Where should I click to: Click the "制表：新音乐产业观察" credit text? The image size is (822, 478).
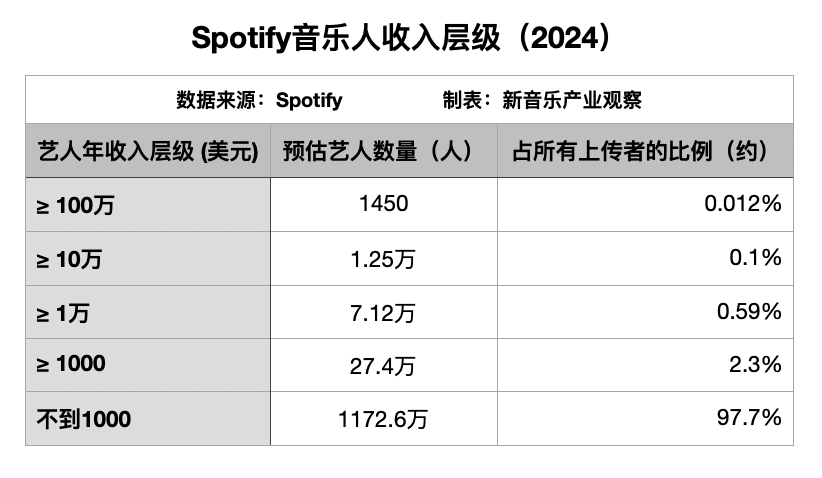pos(541,100)
